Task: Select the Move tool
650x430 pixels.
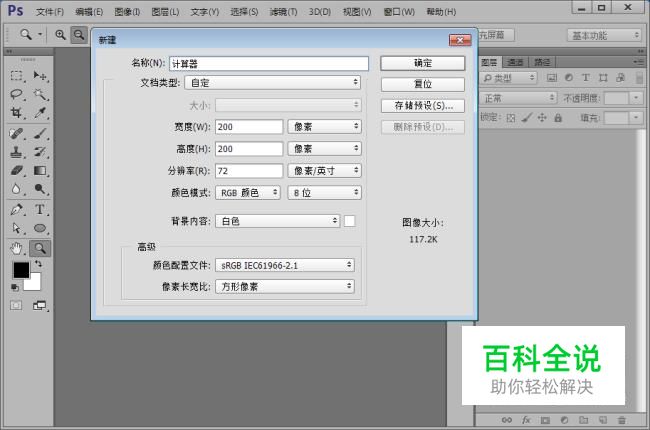Action: pos(40,75)
